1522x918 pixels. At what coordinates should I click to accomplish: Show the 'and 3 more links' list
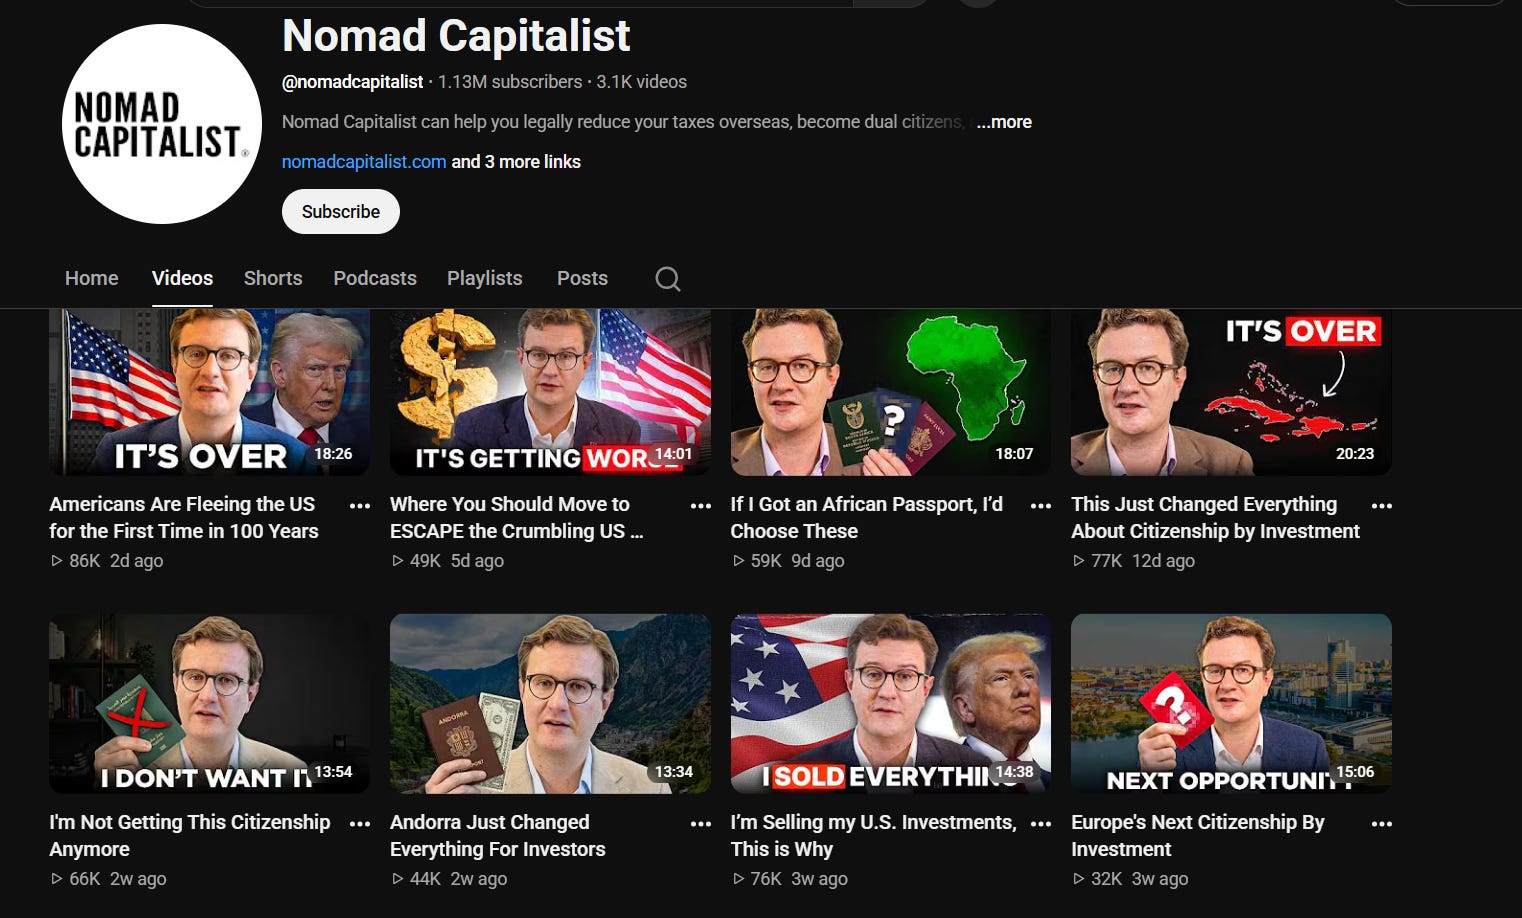[x=516, y=162]
